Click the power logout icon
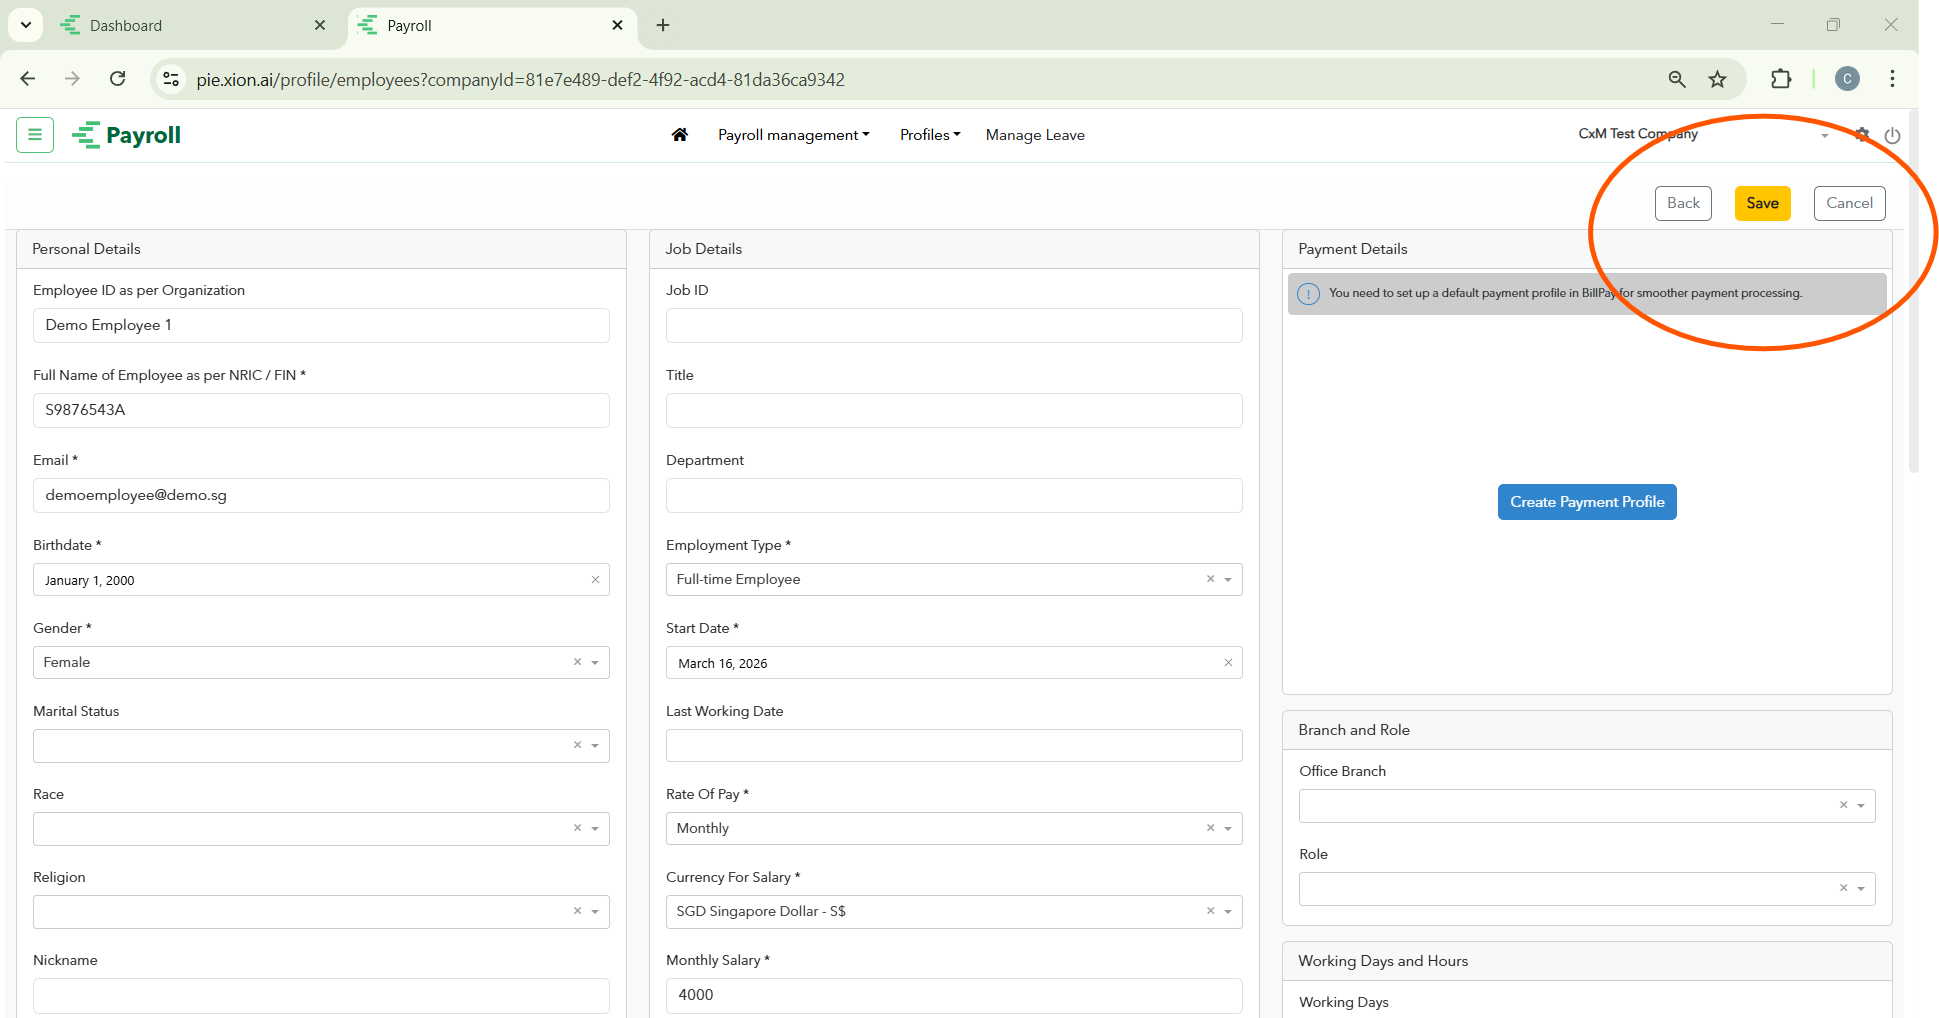The width and height of the screenshot is (1939, 1018). click(1892, 136)
